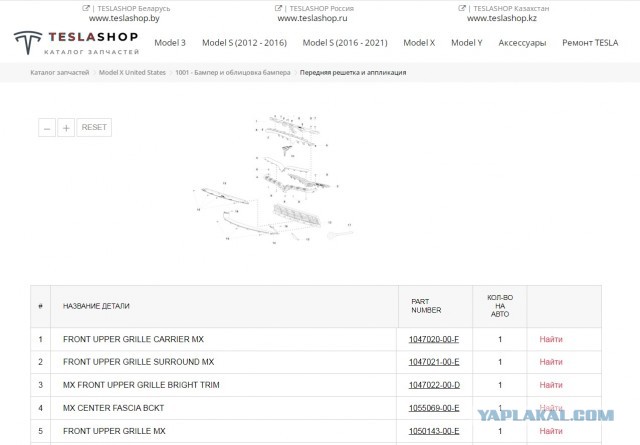Visit www.teslashop.ru

(x=312, y=18)
